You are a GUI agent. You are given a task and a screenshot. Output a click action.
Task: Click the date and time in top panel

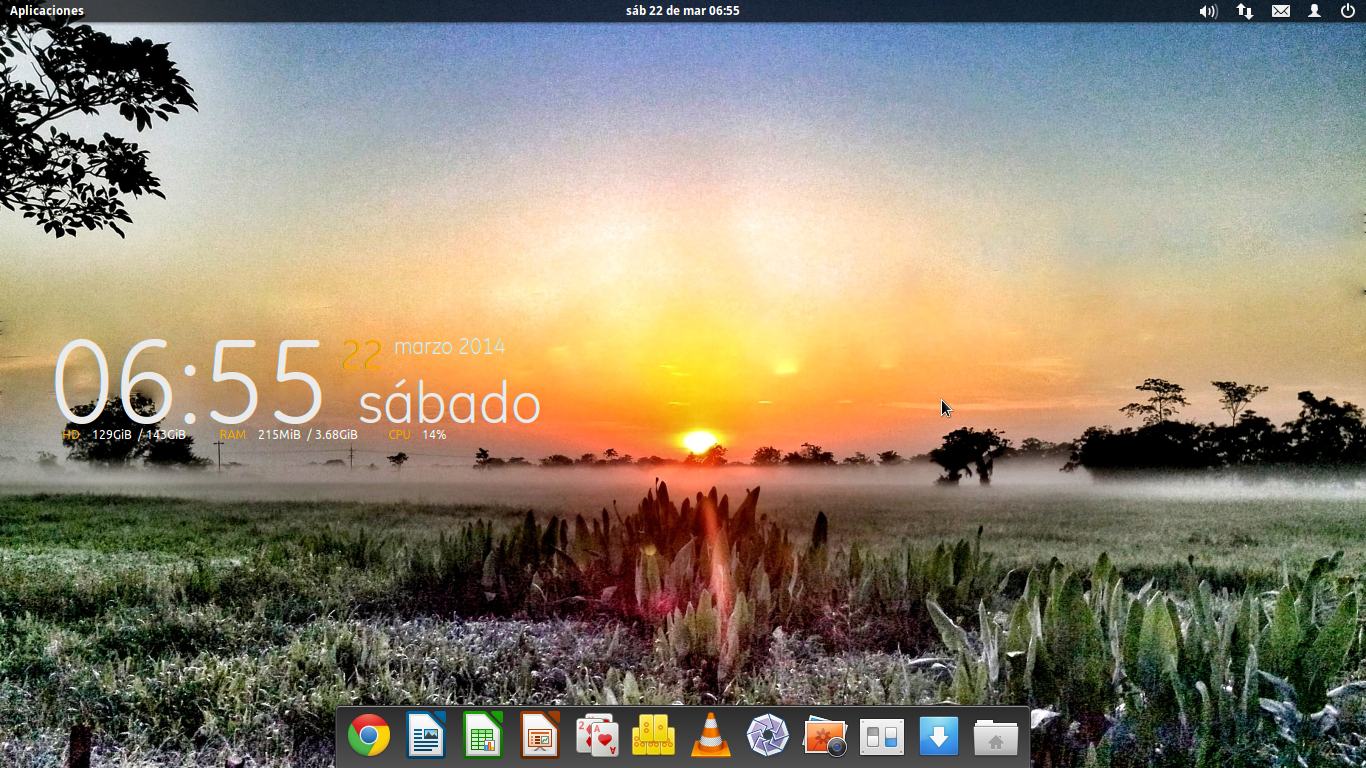pyautogui.click(x=682, y=11)
